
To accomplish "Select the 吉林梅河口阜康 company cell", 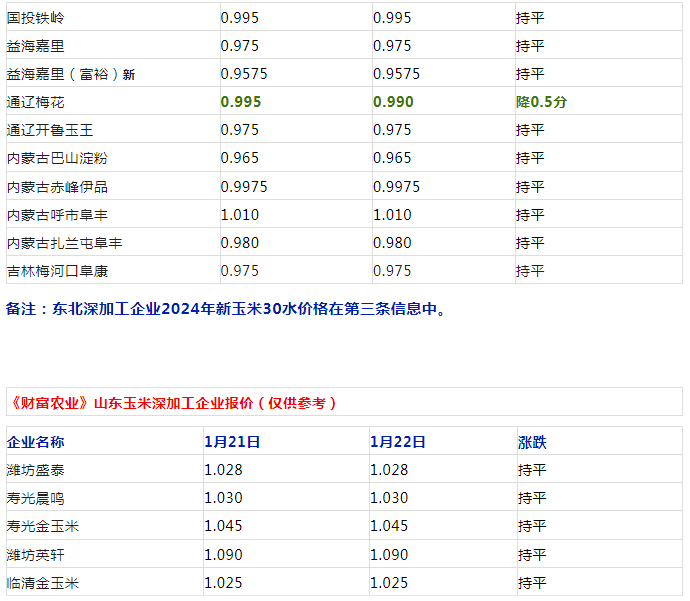I will [56, 271].
